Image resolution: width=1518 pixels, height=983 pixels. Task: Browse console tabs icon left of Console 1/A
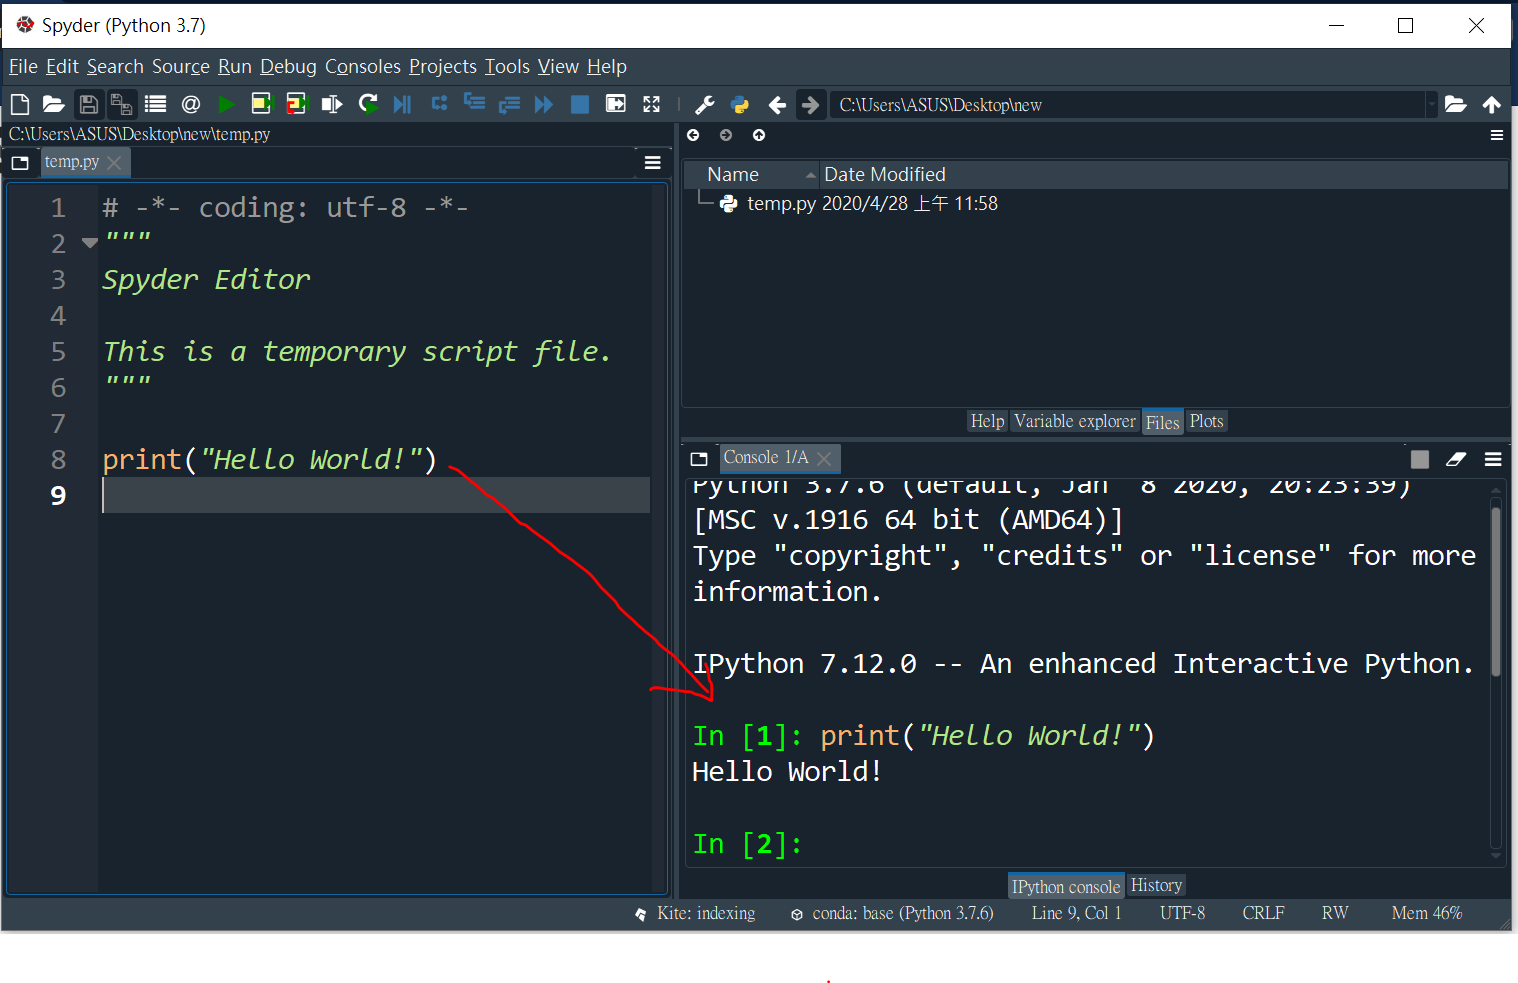click(699, 459)
